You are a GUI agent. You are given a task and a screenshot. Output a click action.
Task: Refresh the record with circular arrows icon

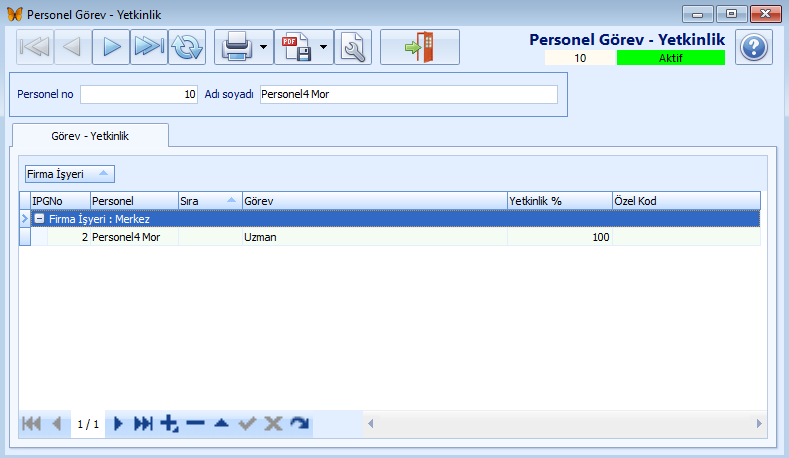[187, 47]
